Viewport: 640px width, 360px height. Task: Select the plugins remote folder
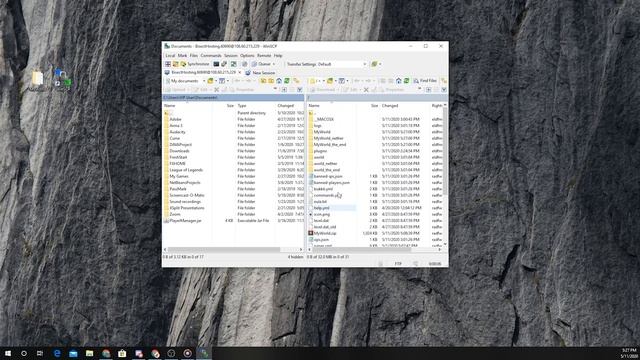[320, 151]
